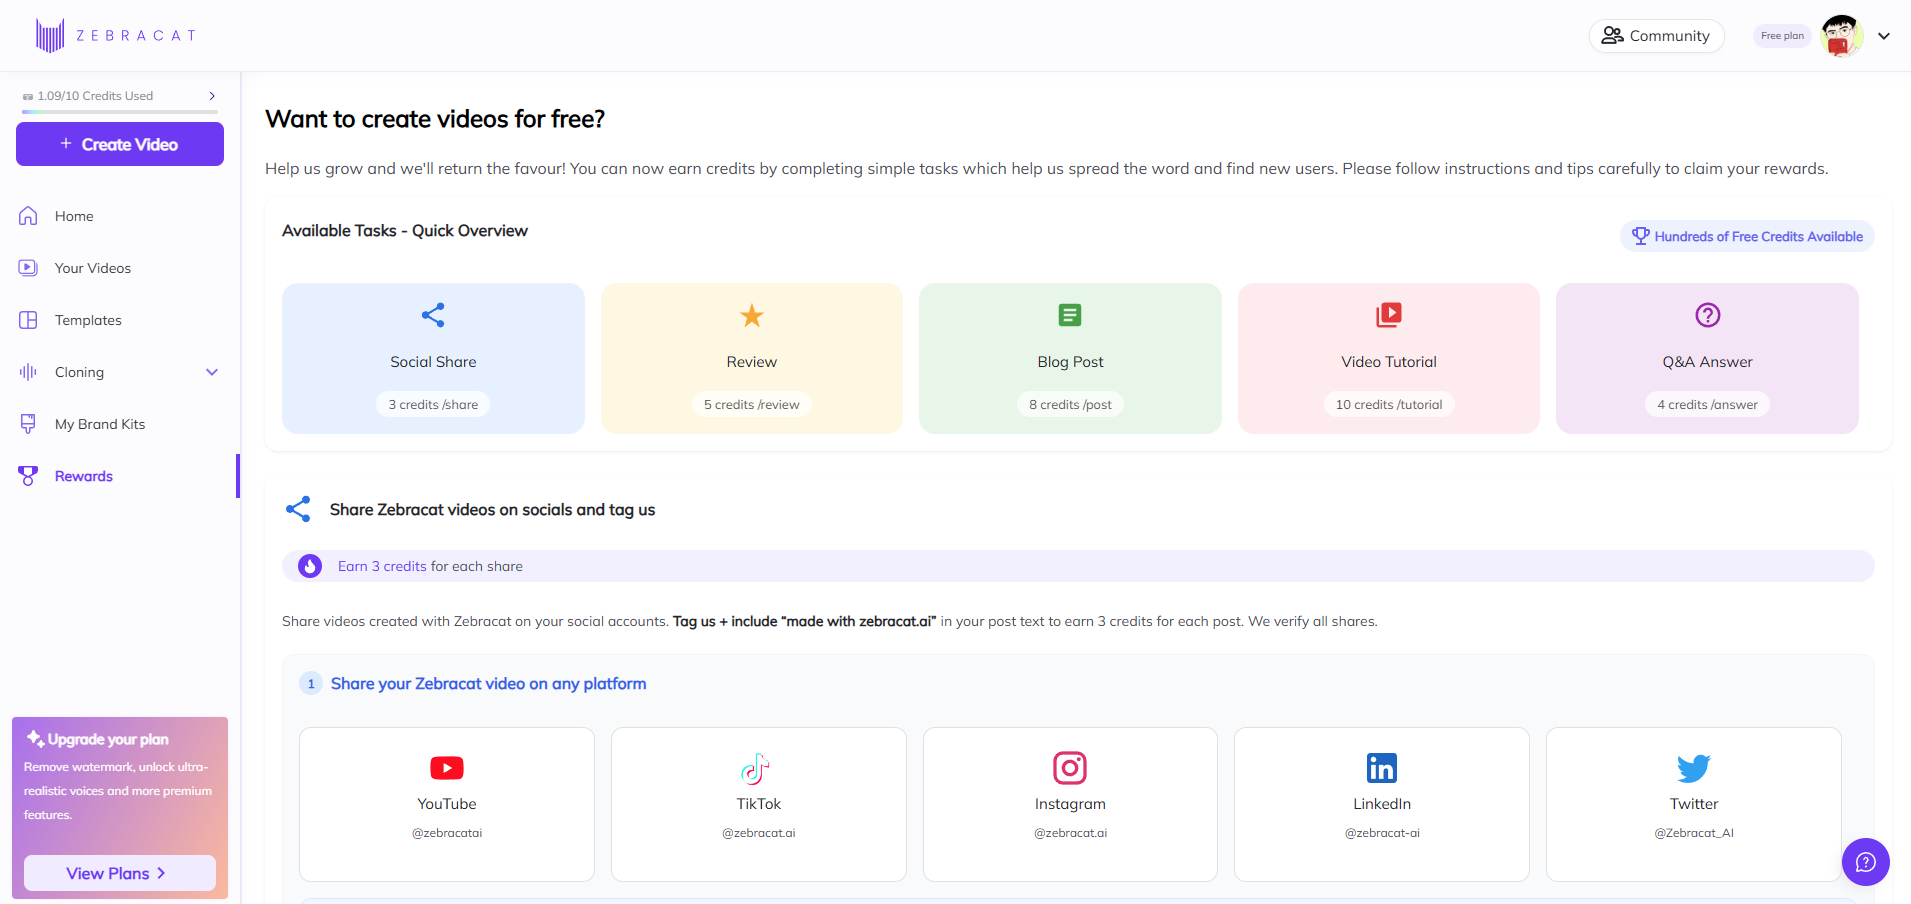Expand the credits used chevron
The width and height of the screenshot is (1911, 904).
[x=212, y=96]
